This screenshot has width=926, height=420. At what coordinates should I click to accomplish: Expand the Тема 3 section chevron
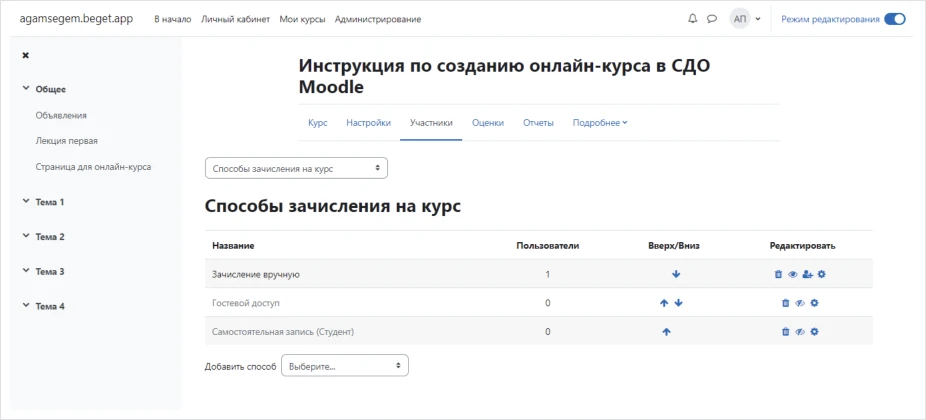point(25,271)
